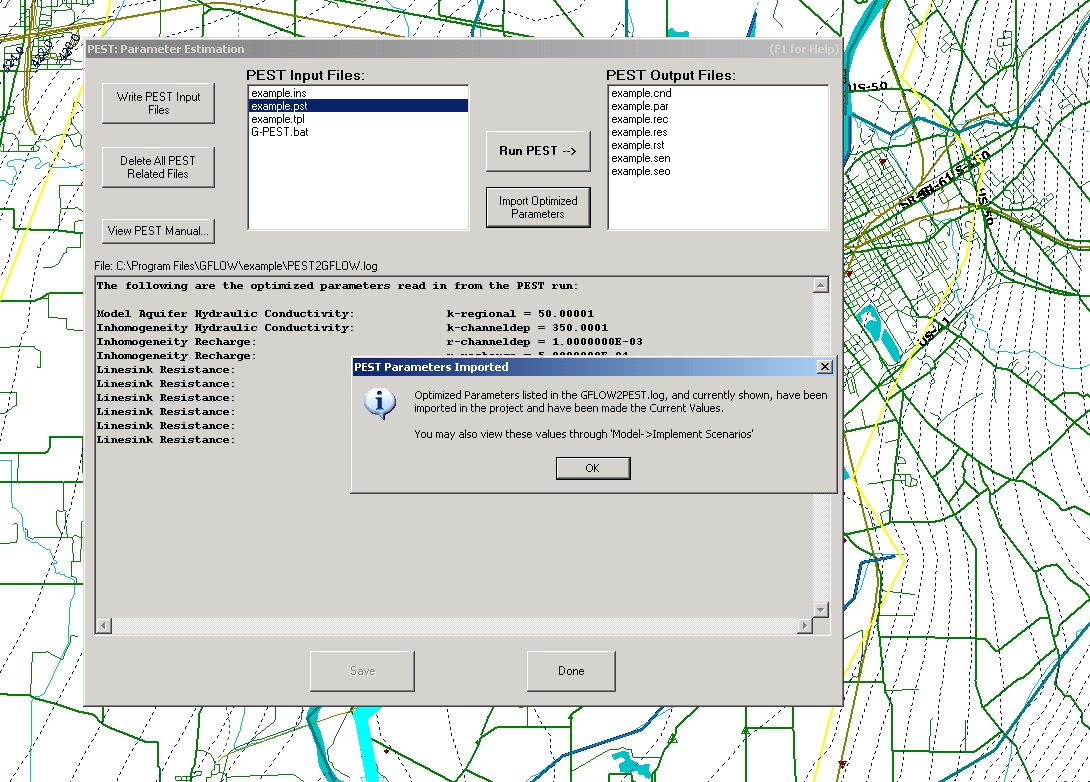This screenshot has height=782, width=1090.
Task: Close the PEST Parameters Imported dialog
Action: [824, 366]
